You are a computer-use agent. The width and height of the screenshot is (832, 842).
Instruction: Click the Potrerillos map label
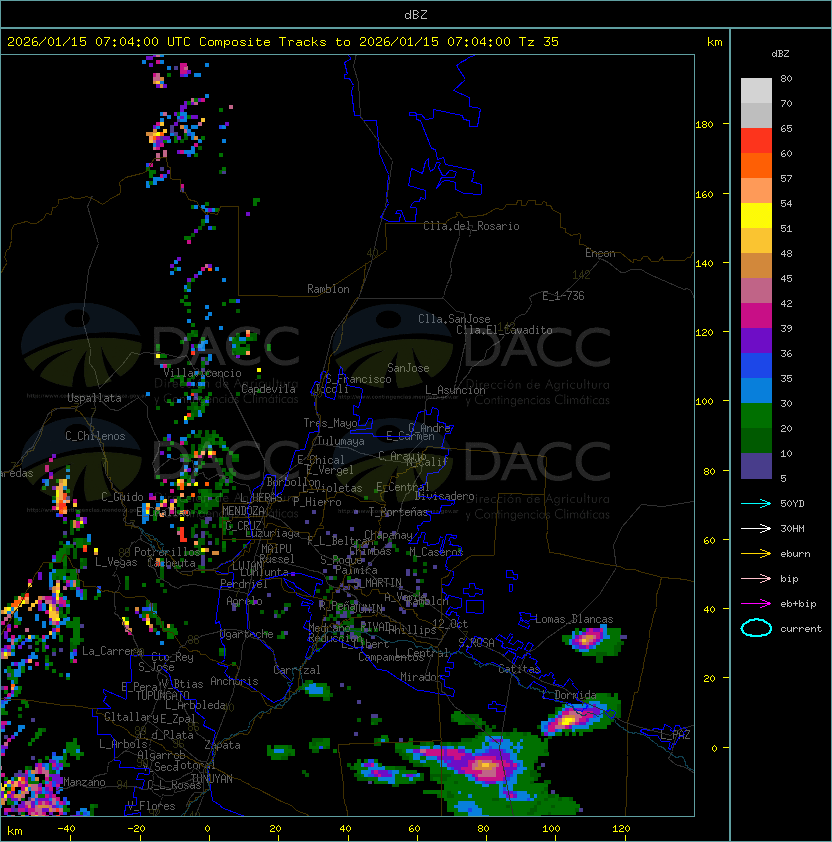coord(167,551)
